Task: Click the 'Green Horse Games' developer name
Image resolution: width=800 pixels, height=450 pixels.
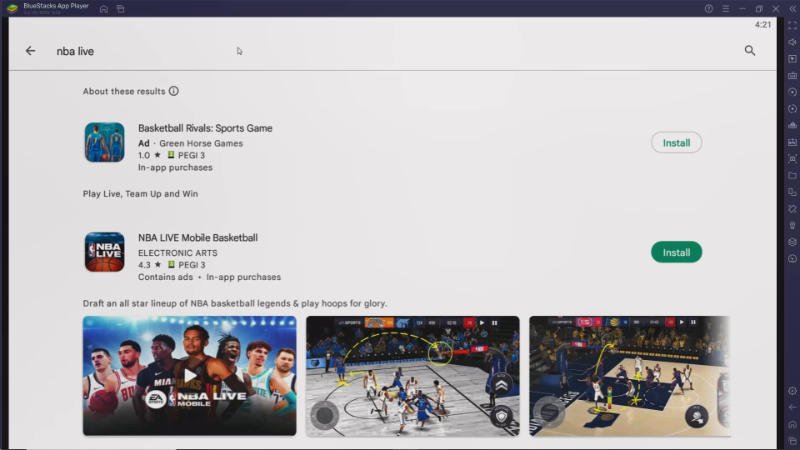Action: pyautogui.click(x=201, y=143)
